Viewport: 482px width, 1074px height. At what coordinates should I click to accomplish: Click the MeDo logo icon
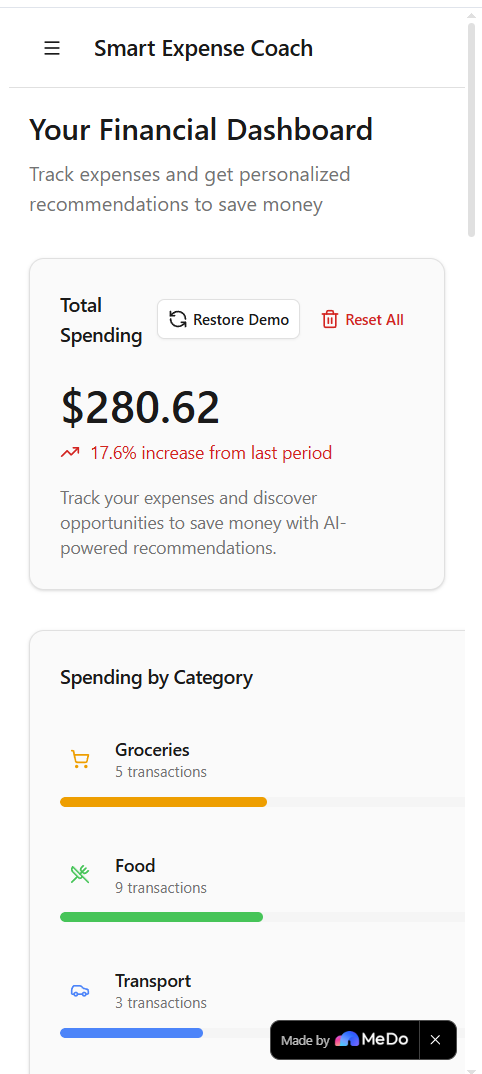[x=346, y=1039]
